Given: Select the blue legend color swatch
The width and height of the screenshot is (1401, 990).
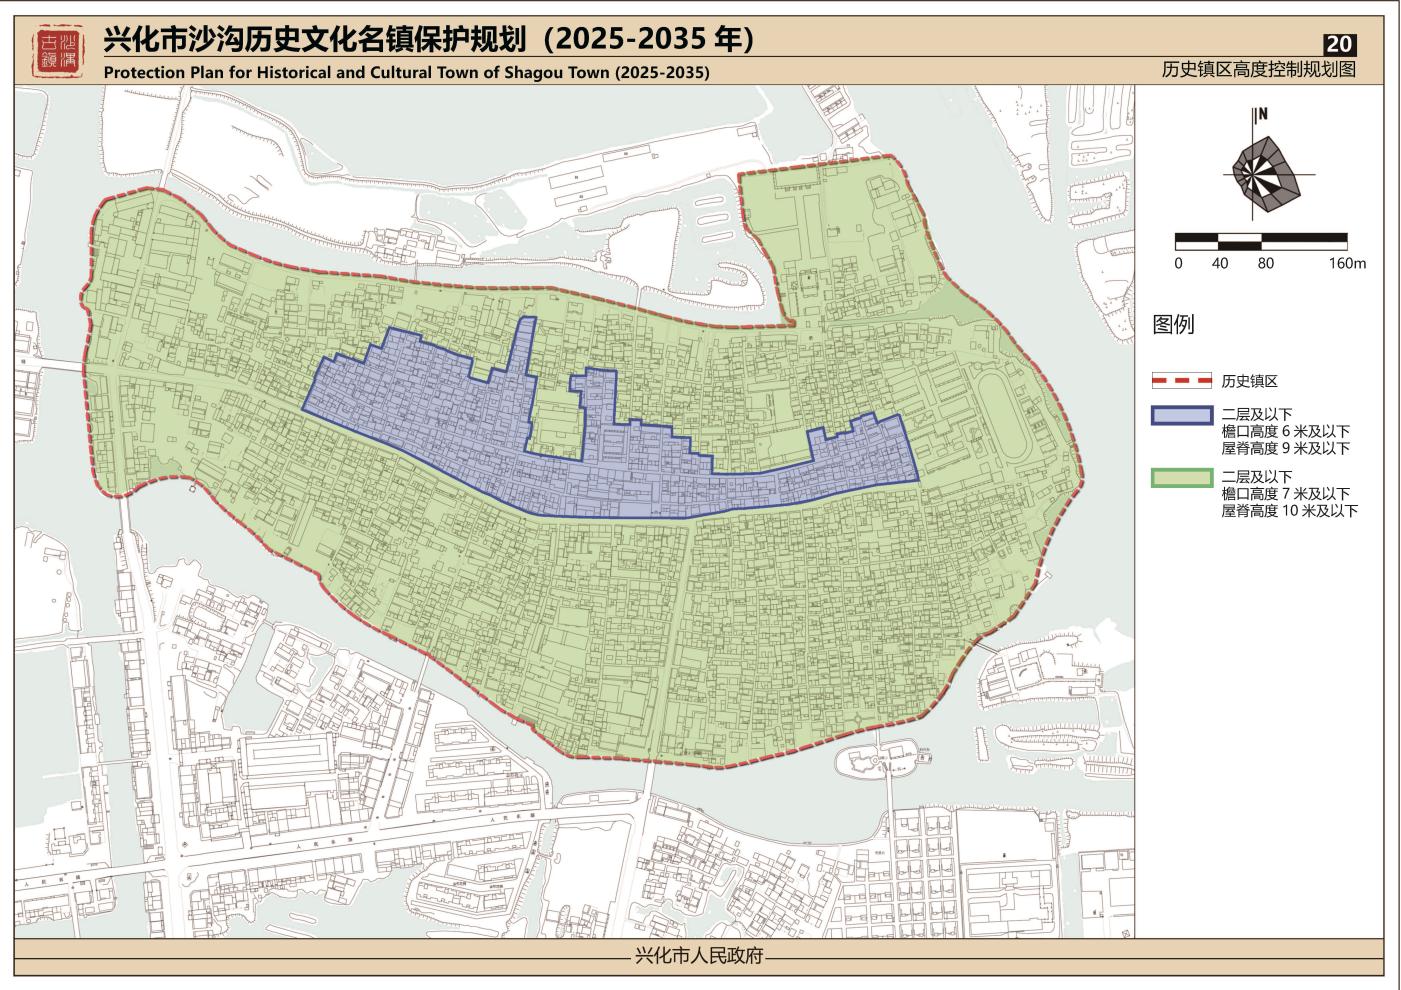Looking at the screenshot, I should click(1181, 415).
